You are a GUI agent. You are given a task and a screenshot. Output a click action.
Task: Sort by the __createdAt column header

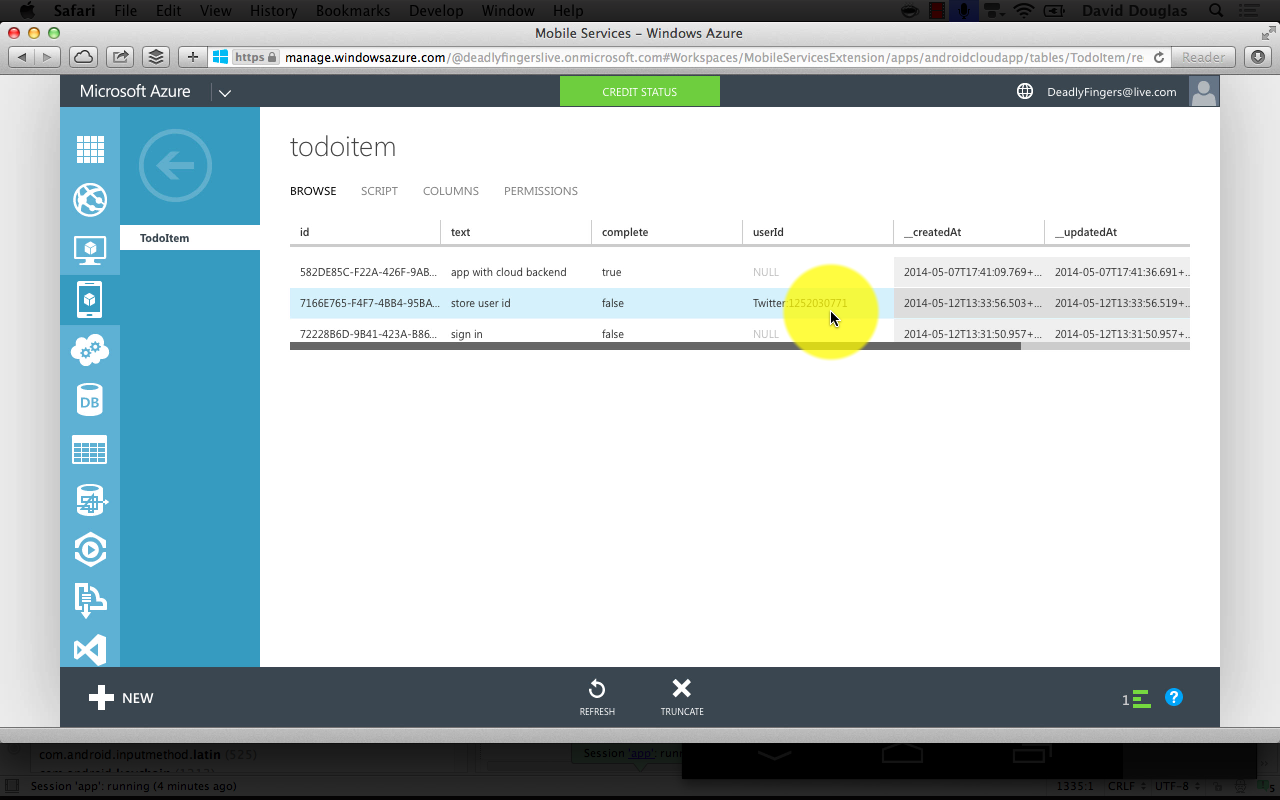pos(969,232)
